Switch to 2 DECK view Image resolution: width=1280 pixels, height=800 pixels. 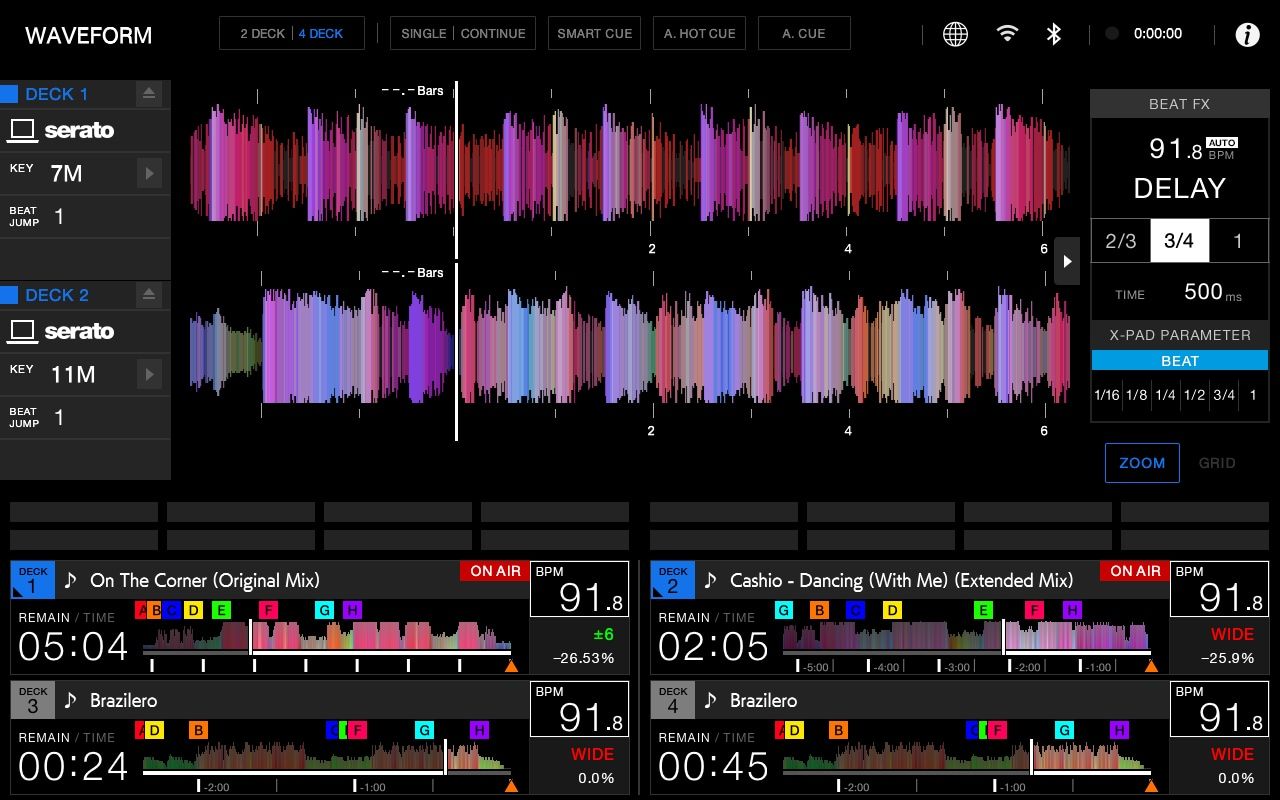[262, 34]
